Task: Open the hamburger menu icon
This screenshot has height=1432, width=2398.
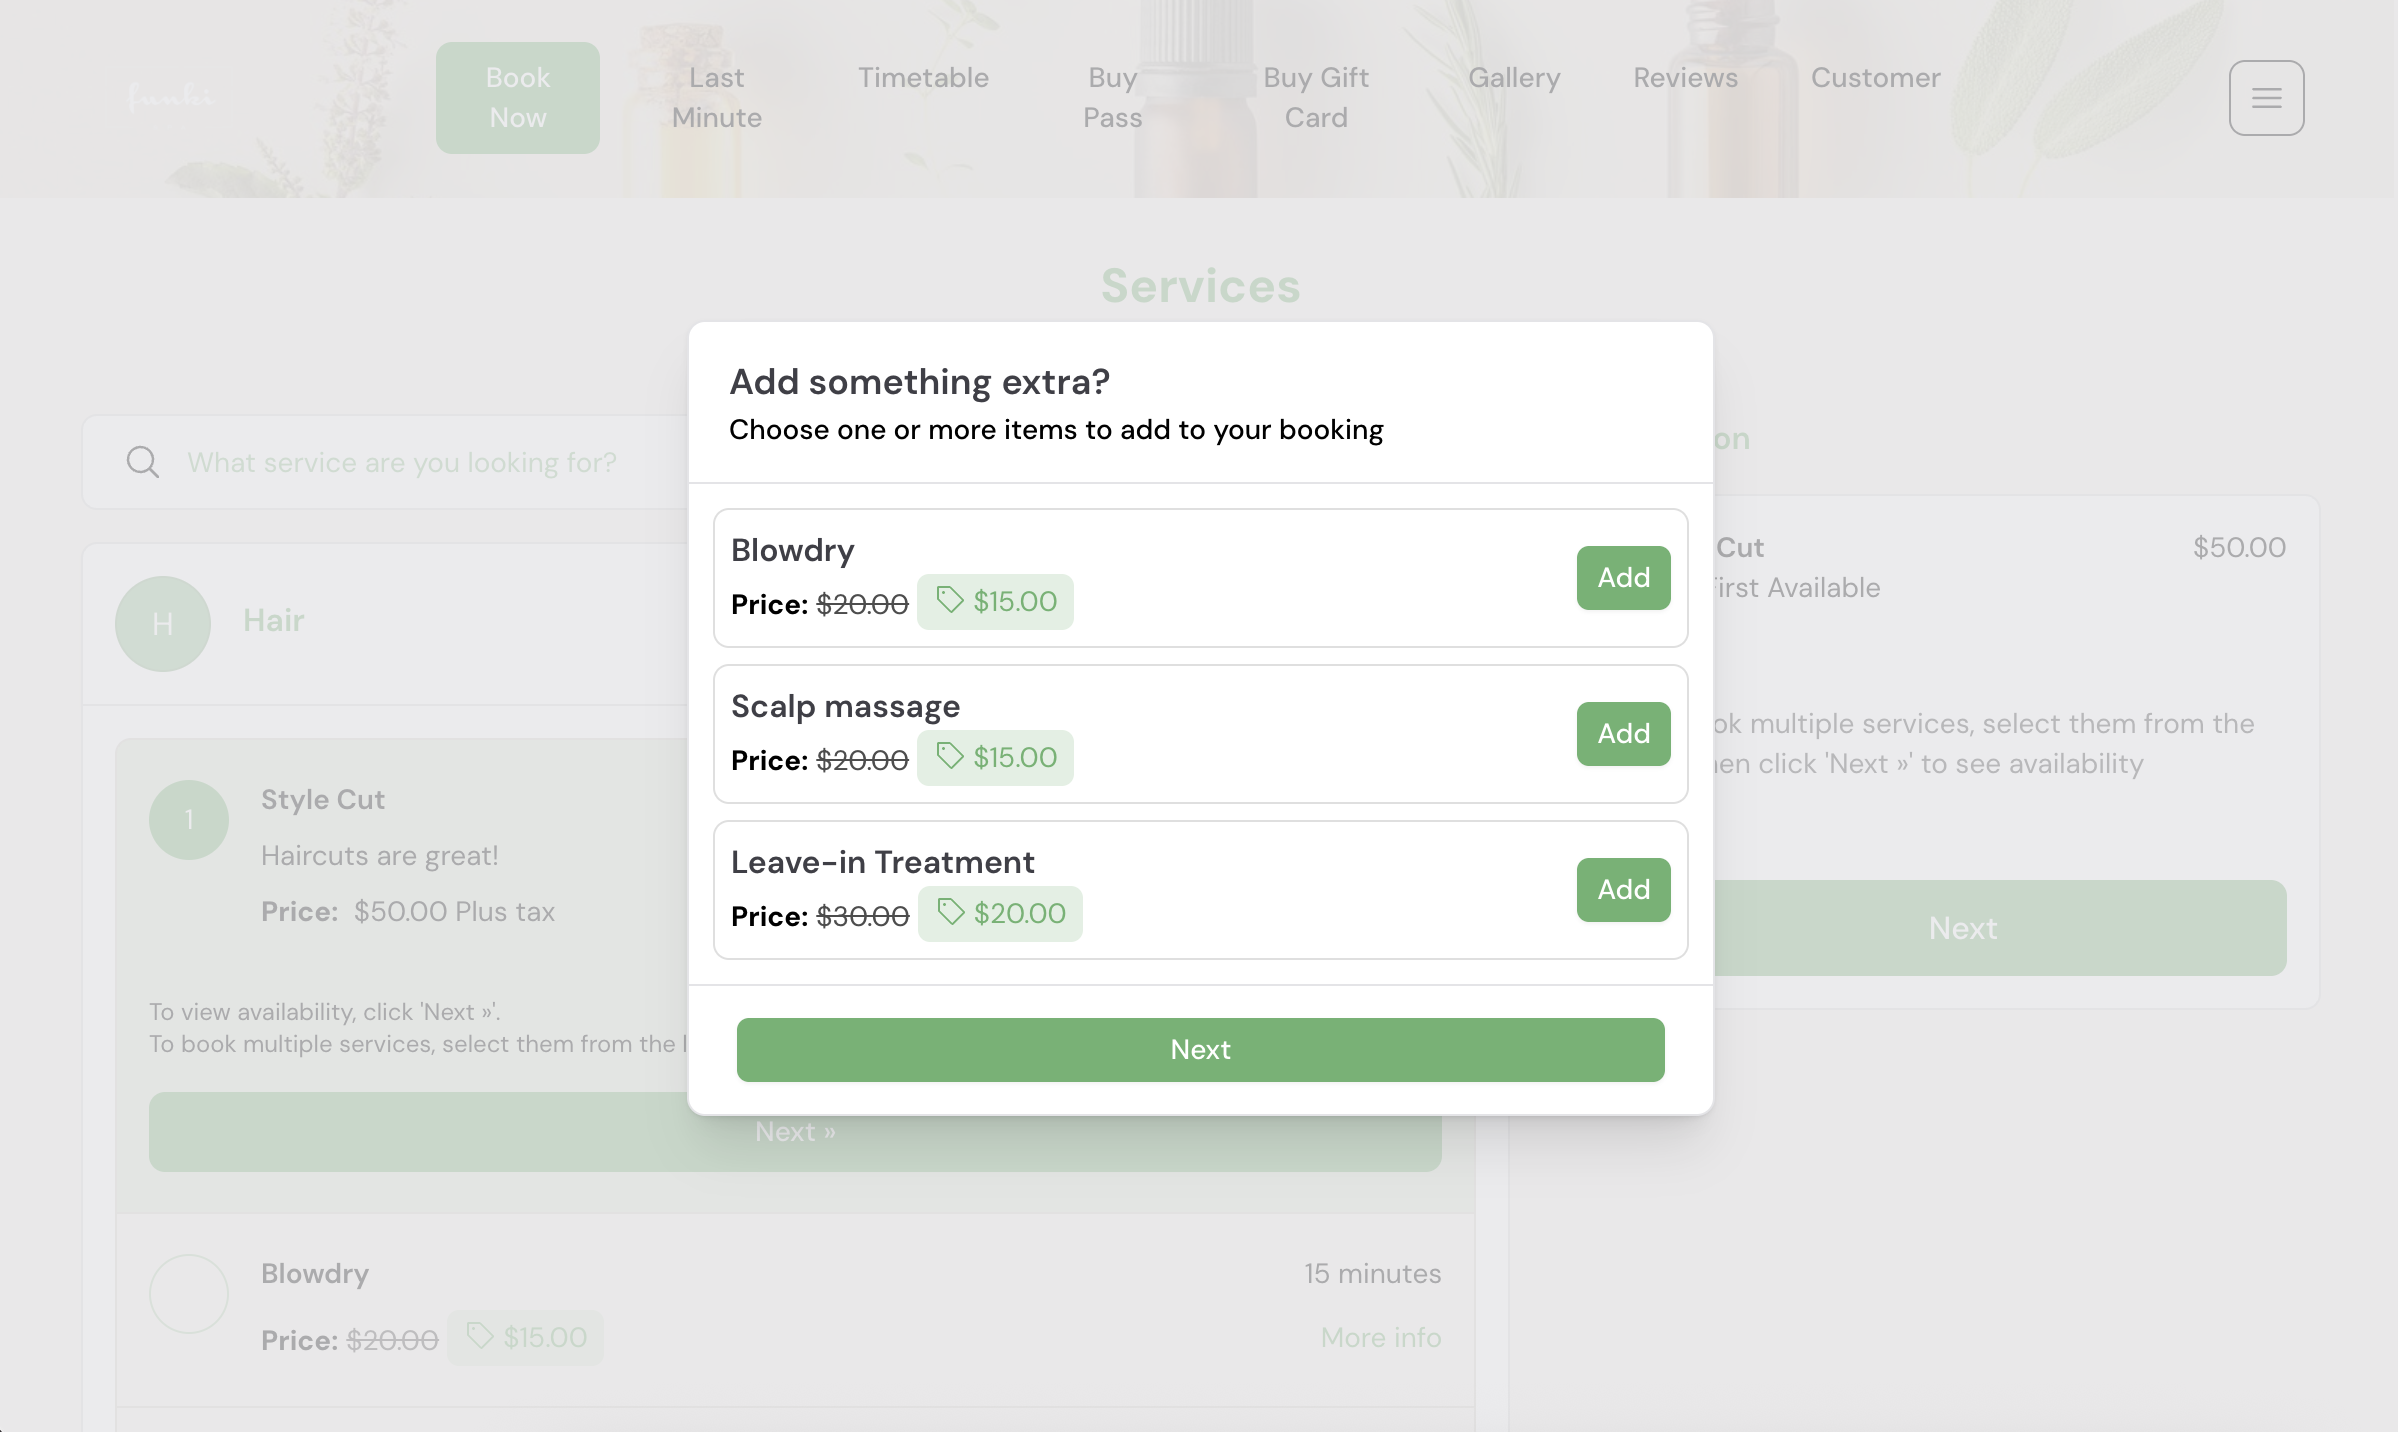Action: pos(2266,98)
